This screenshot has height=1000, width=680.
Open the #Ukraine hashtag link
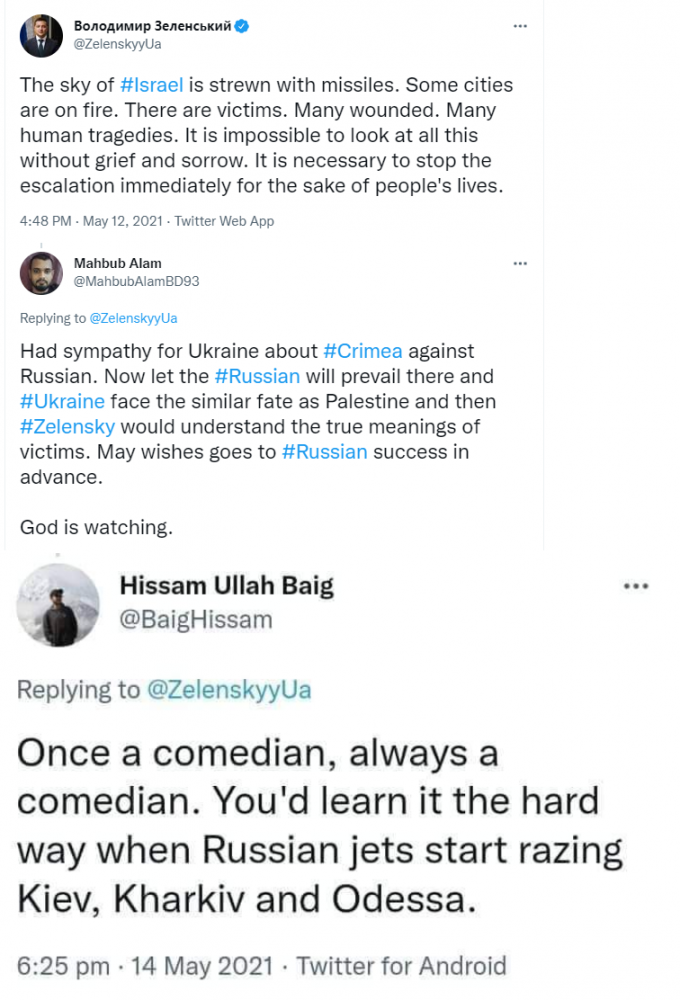pyautogui.click(x=63, y=401)
